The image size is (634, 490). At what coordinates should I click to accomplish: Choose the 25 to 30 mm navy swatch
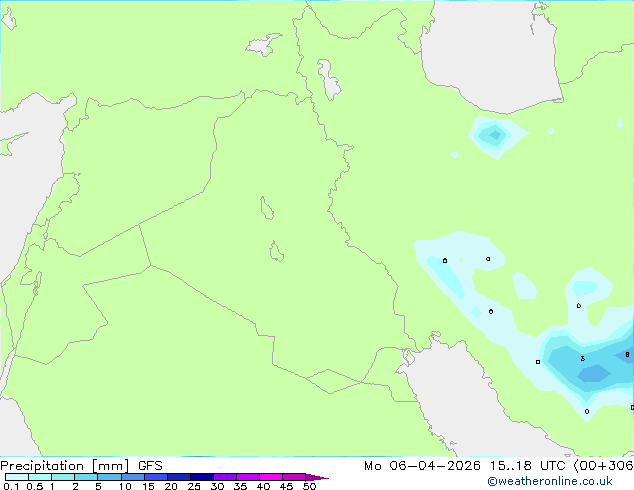click(x=202, y=477)
